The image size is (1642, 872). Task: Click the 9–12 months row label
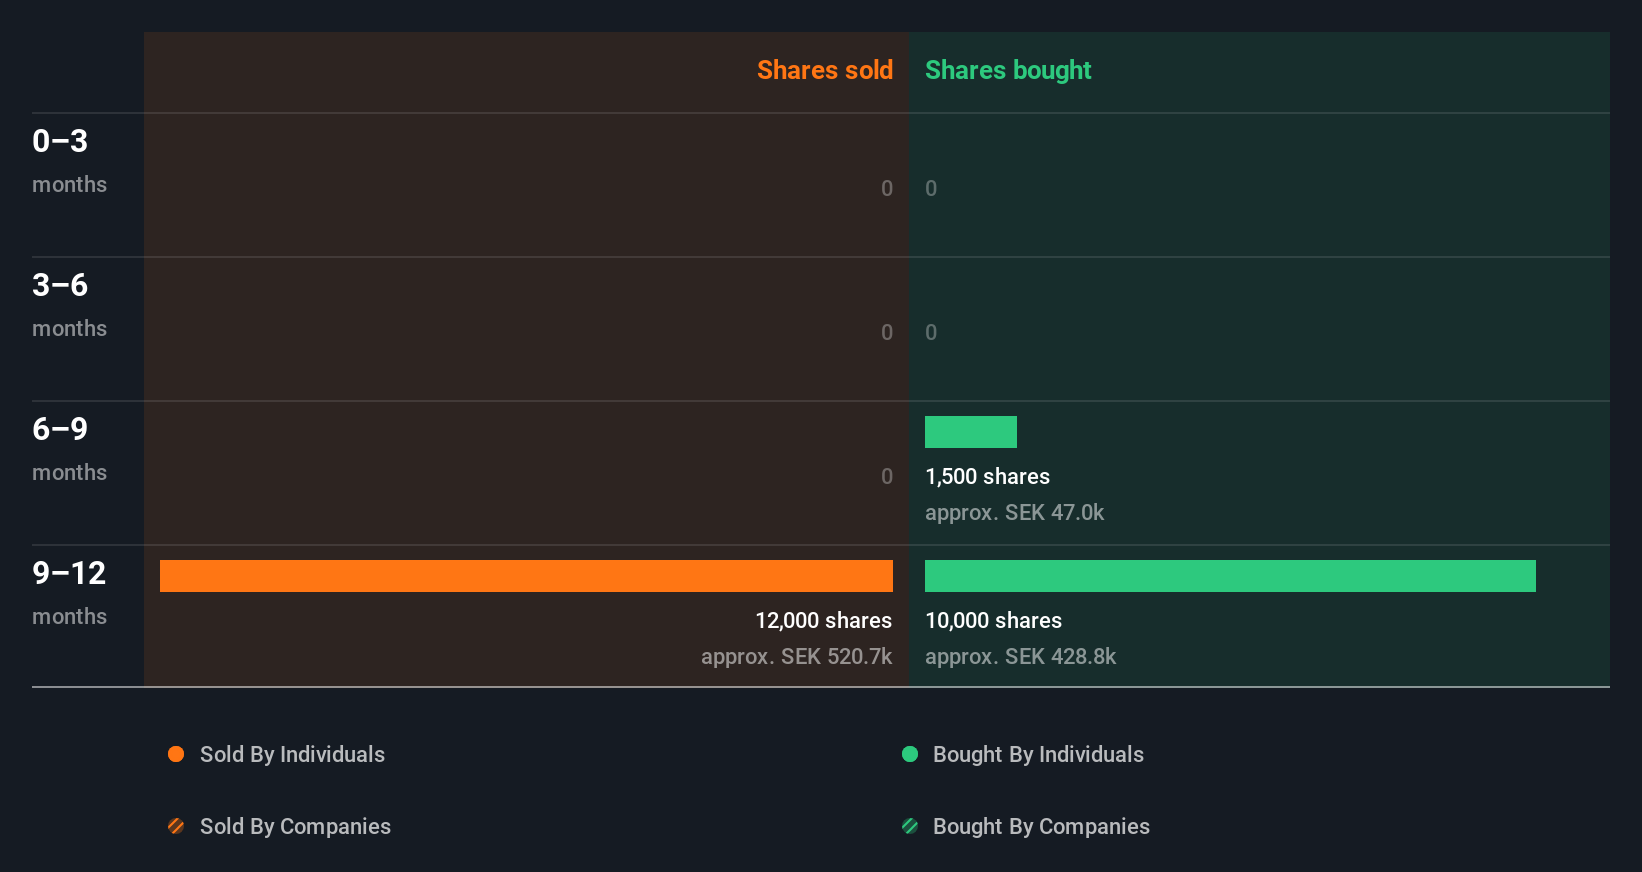[69, 593]
